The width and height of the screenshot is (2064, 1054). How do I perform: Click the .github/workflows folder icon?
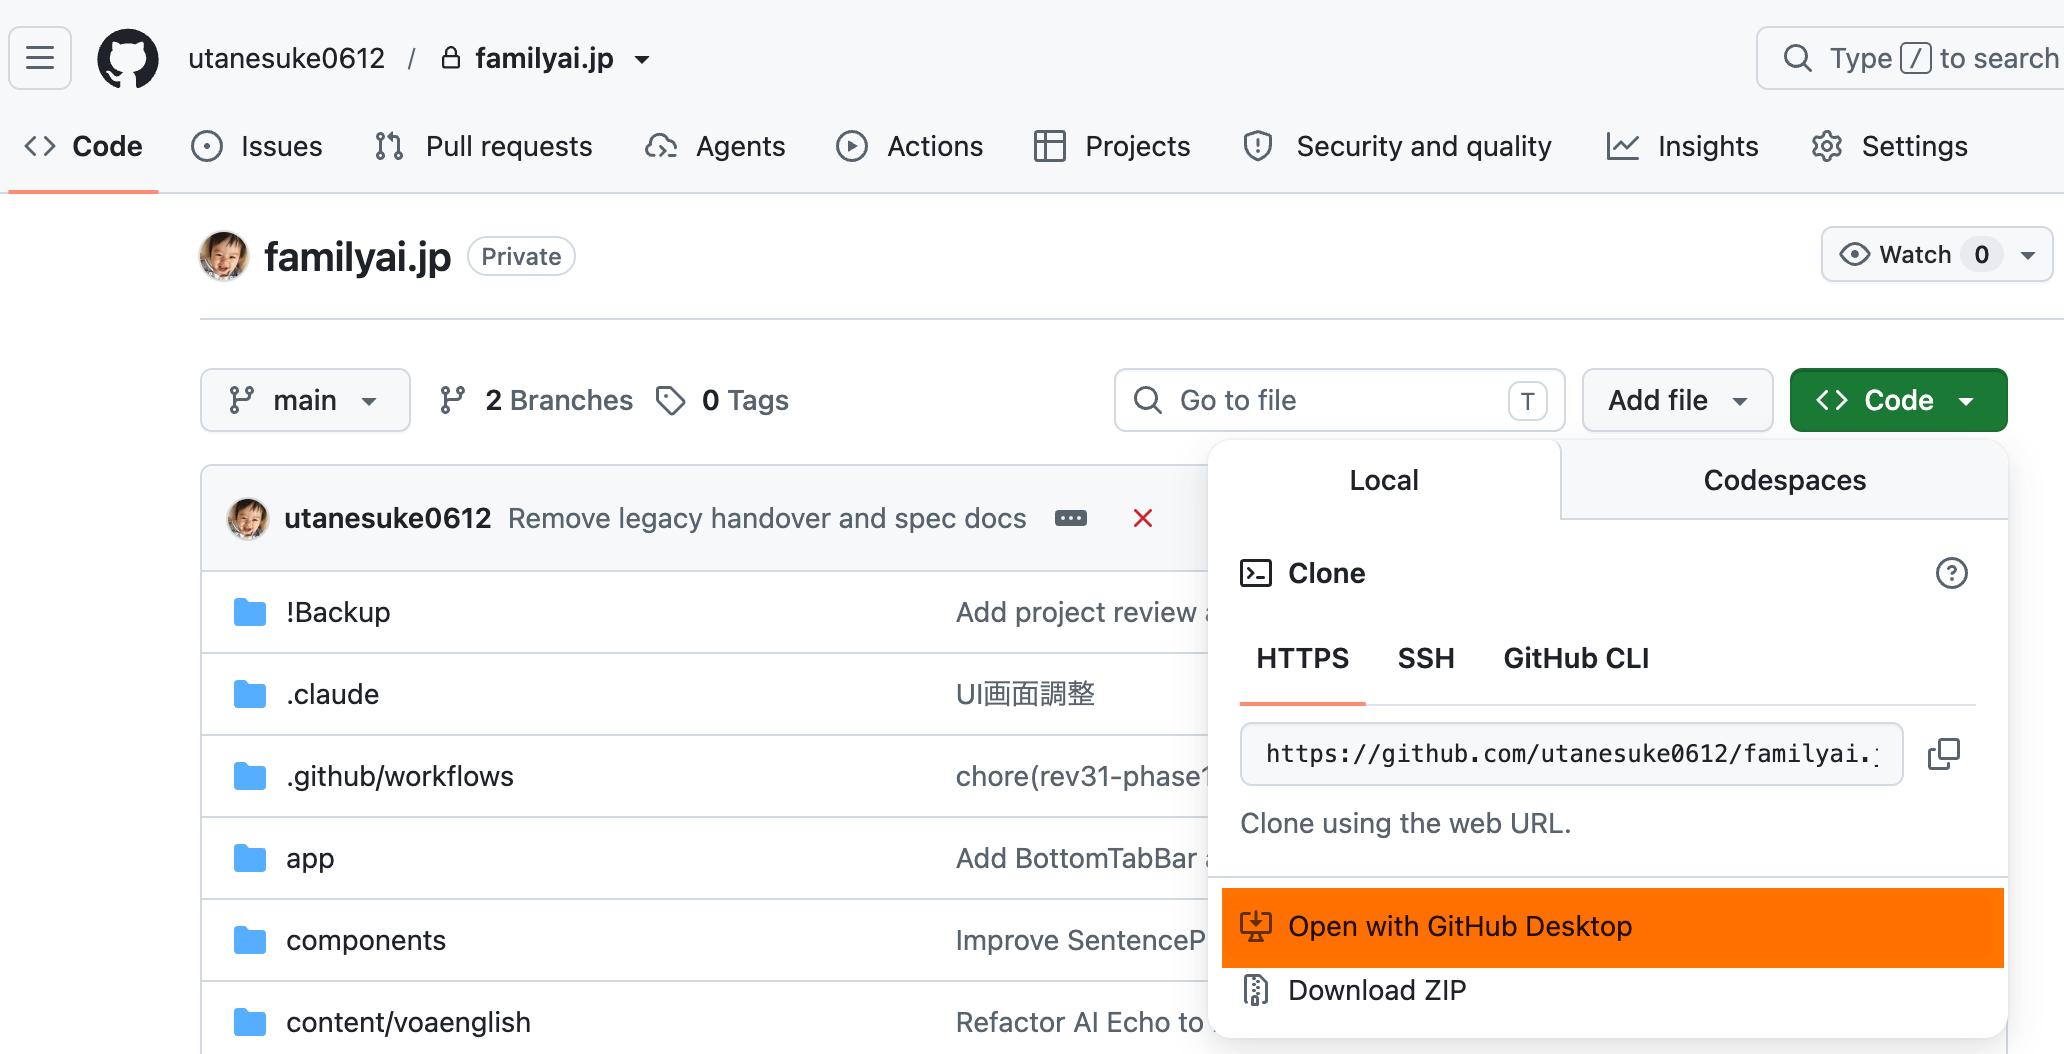pyautogui.click(x=250, y=776)
